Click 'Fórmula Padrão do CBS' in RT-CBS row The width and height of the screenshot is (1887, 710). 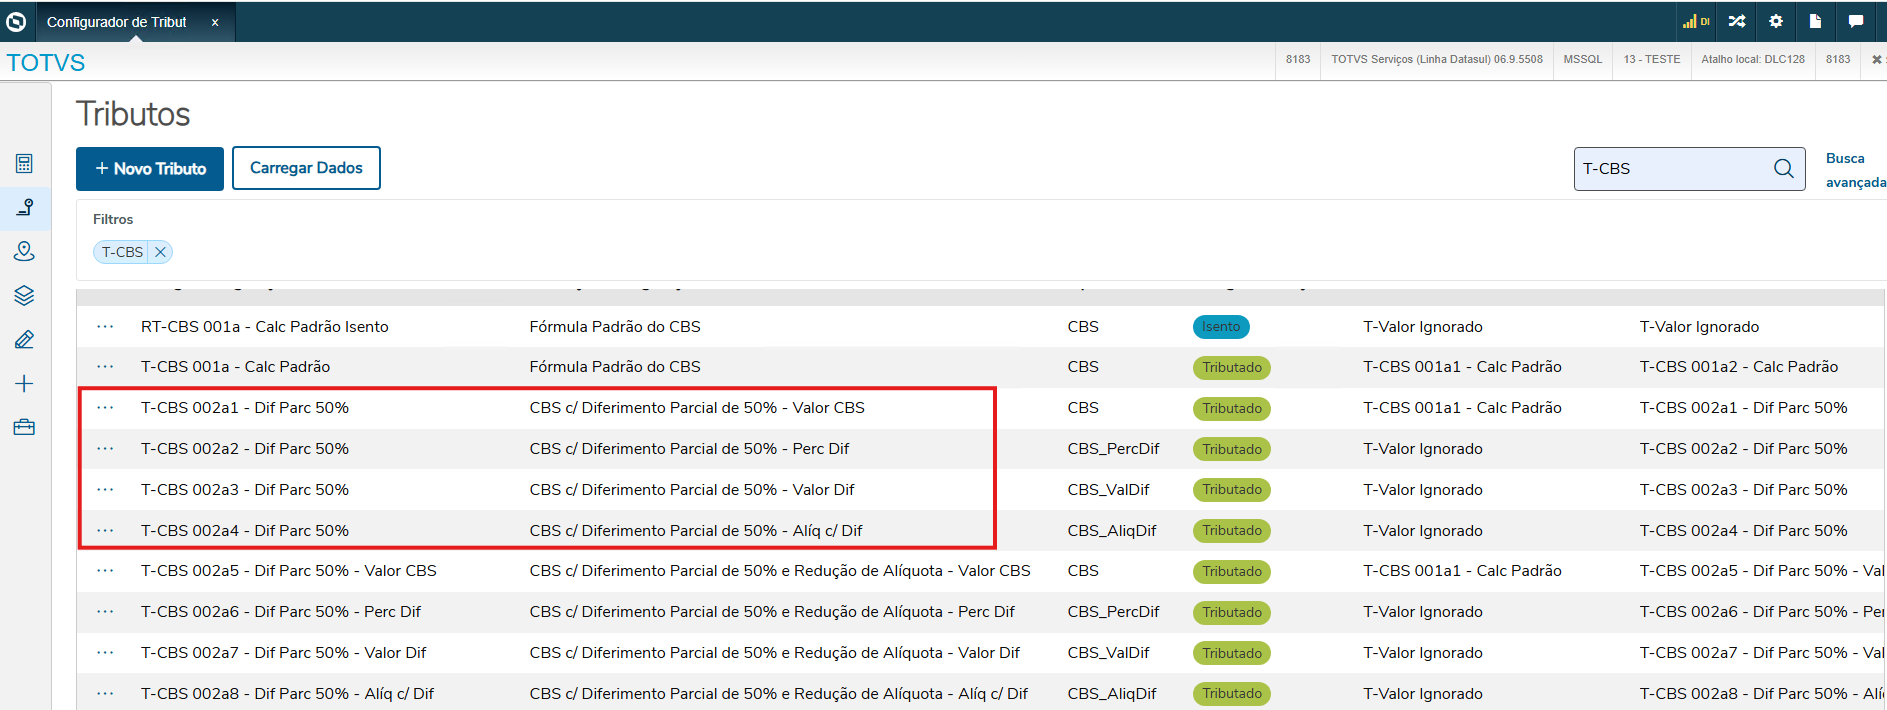point(615,327)
